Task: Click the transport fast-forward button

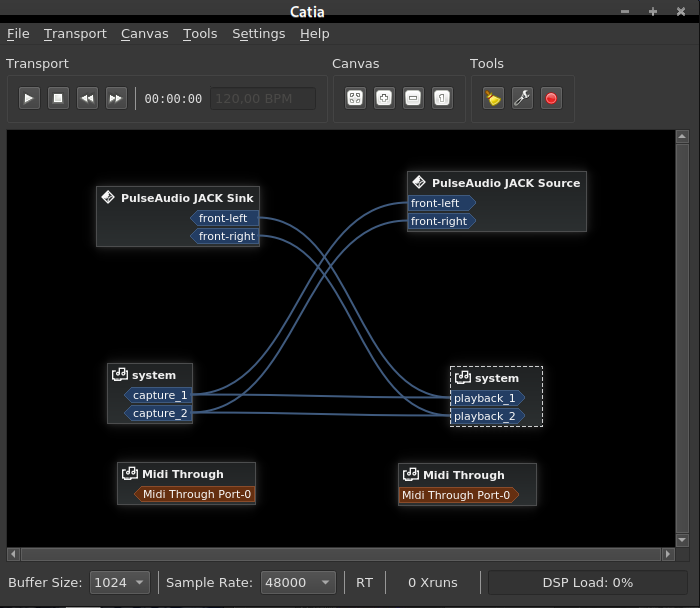Action: point(116,98)
